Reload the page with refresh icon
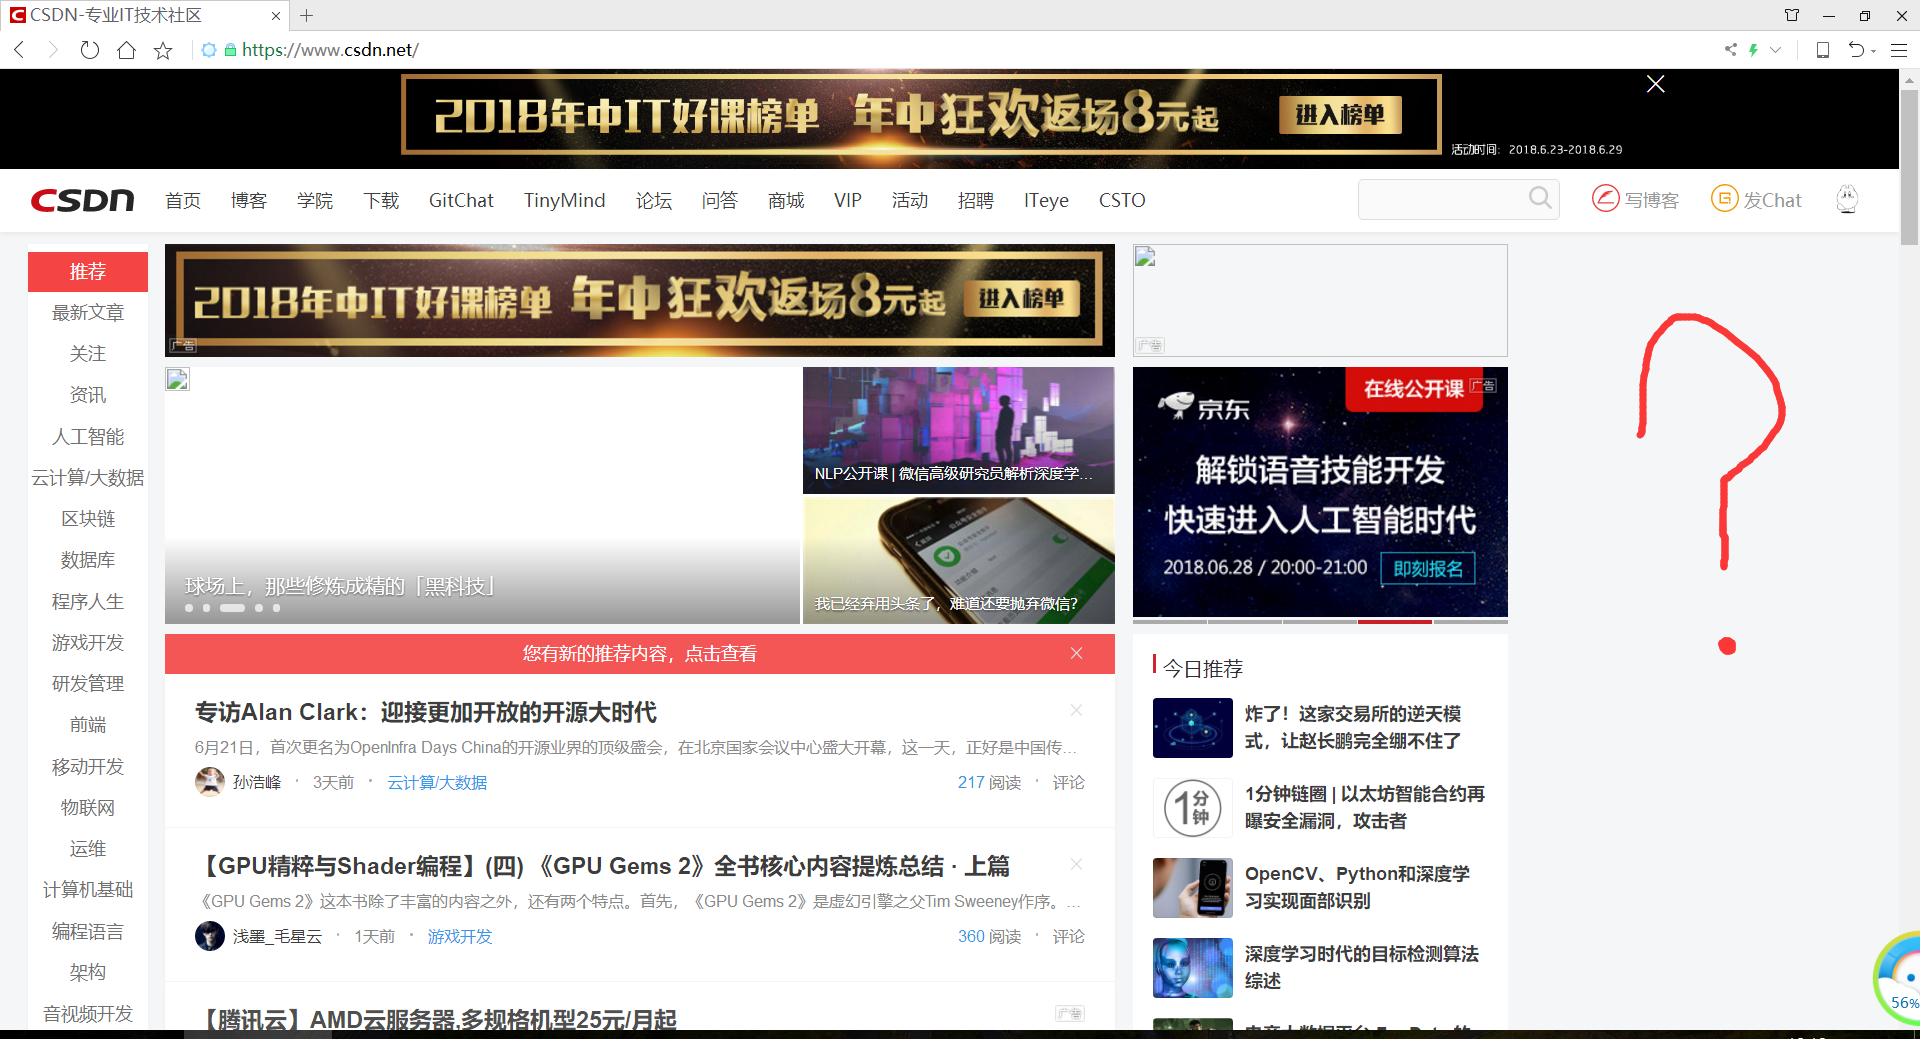The width and height of the screenshot is (1920, 1039). tap(90, 50)
